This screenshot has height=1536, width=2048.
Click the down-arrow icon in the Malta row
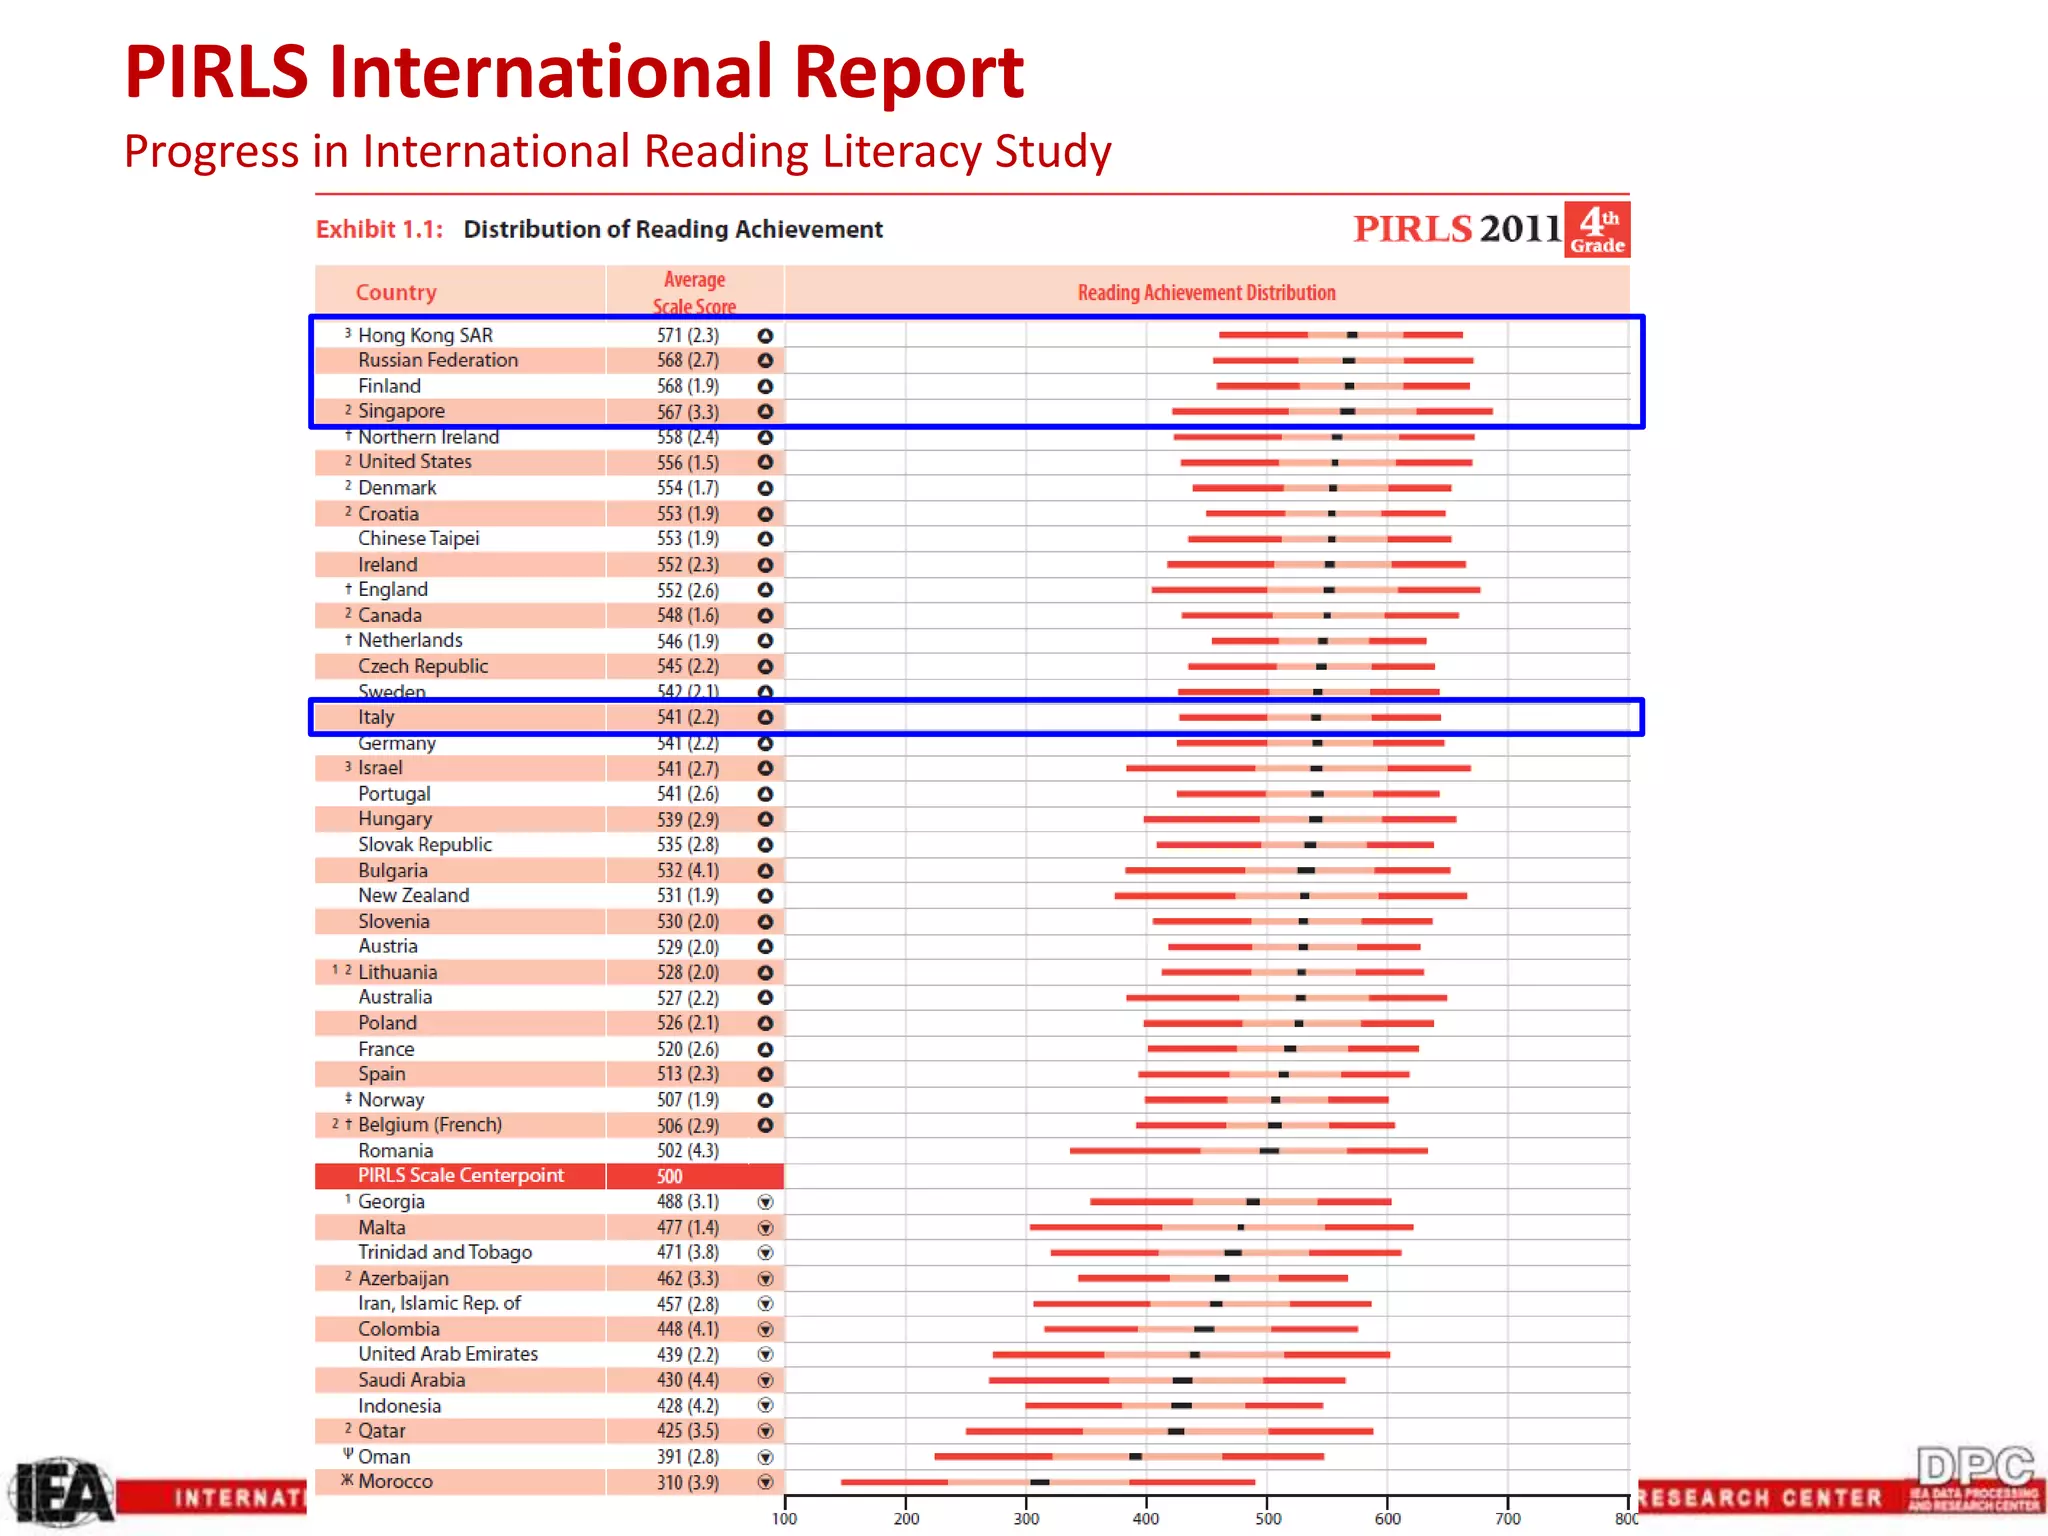pyautogui.click(x=765, y=1228)
